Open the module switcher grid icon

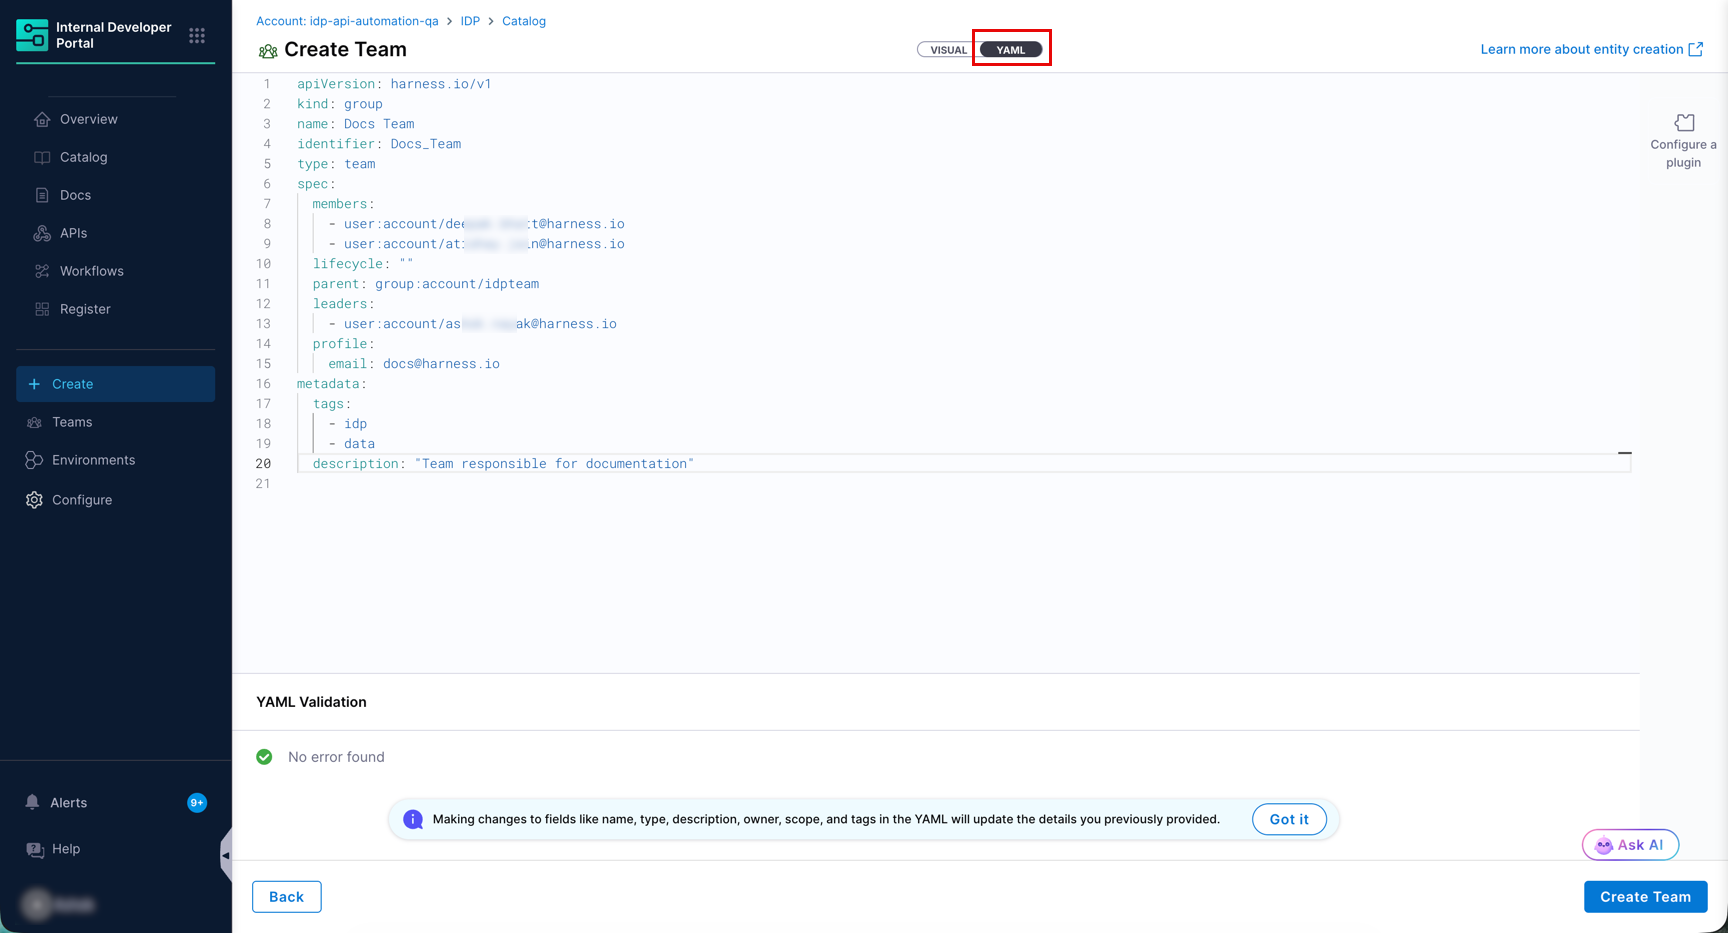pos(197,35)
